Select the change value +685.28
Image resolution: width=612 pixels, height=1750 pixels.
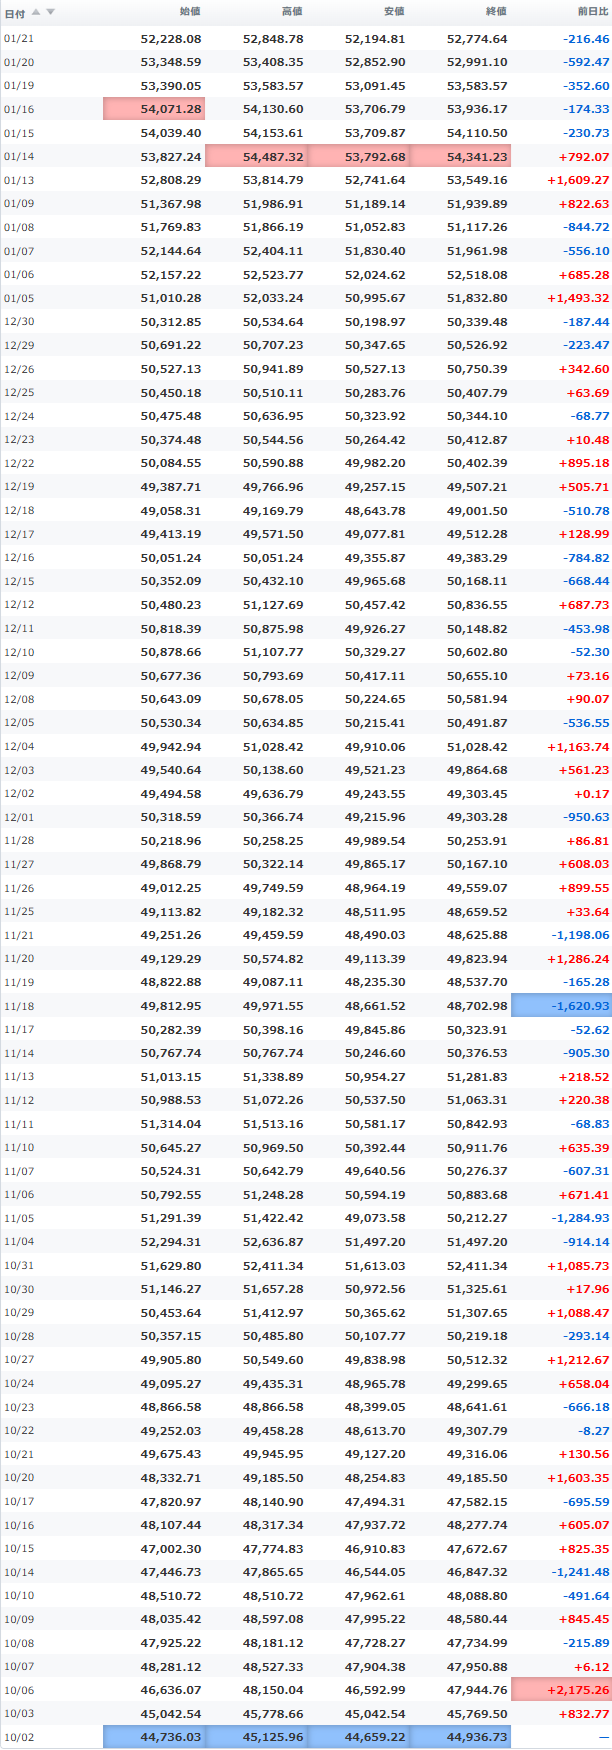(584, 275)
